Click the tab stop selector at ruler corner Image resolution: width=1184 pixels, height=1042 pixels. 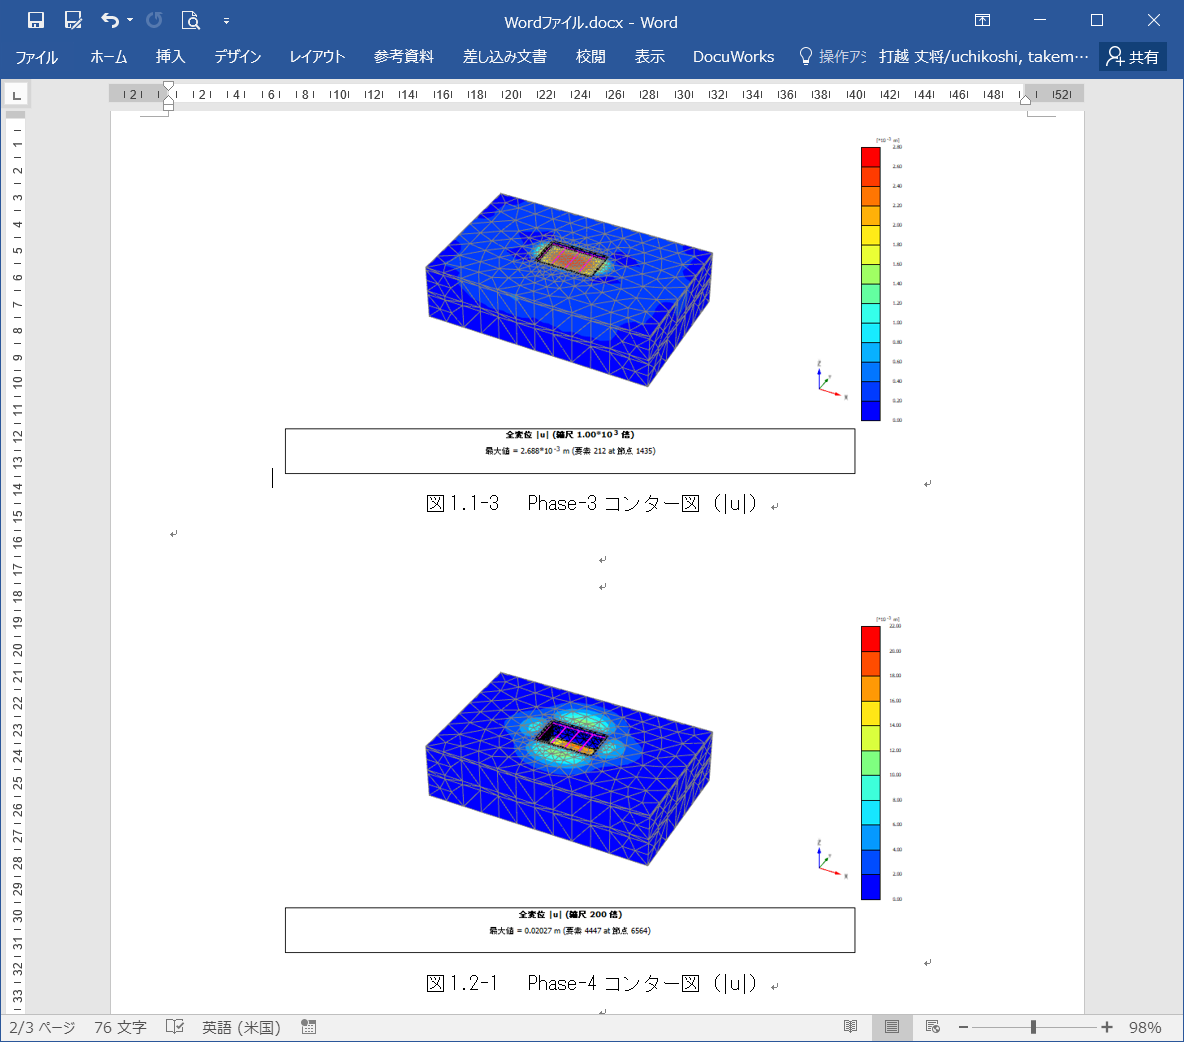(x=17, y=95)
